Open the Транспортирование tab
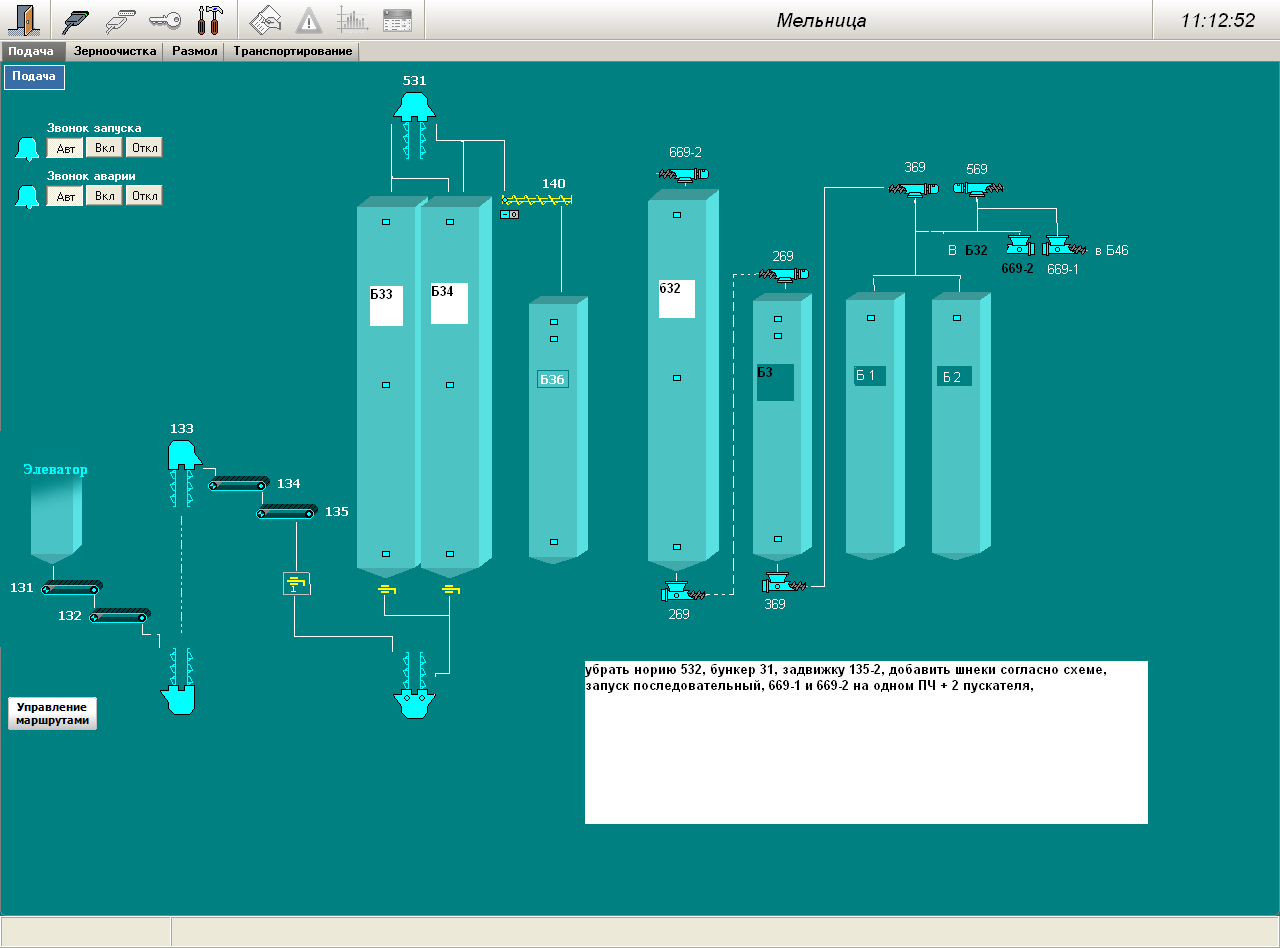Image resolution: width=1280 pixels, height=948 pixels. tap(292, 51)
